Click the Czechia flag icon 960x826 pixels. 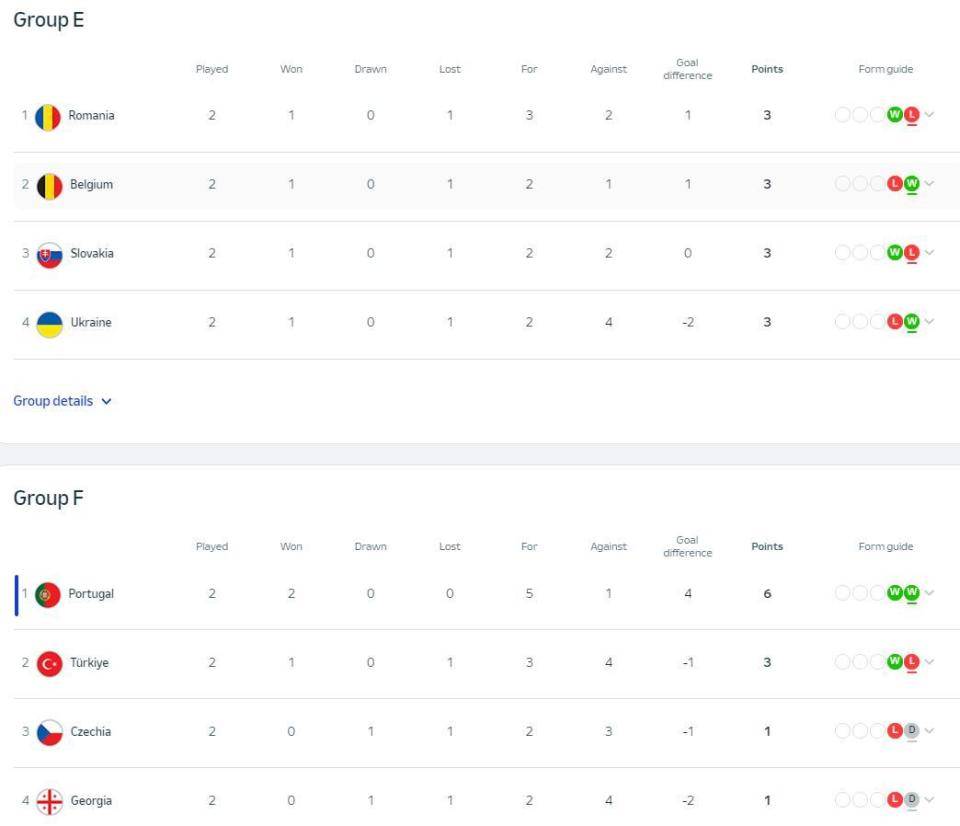pos(50,733)
